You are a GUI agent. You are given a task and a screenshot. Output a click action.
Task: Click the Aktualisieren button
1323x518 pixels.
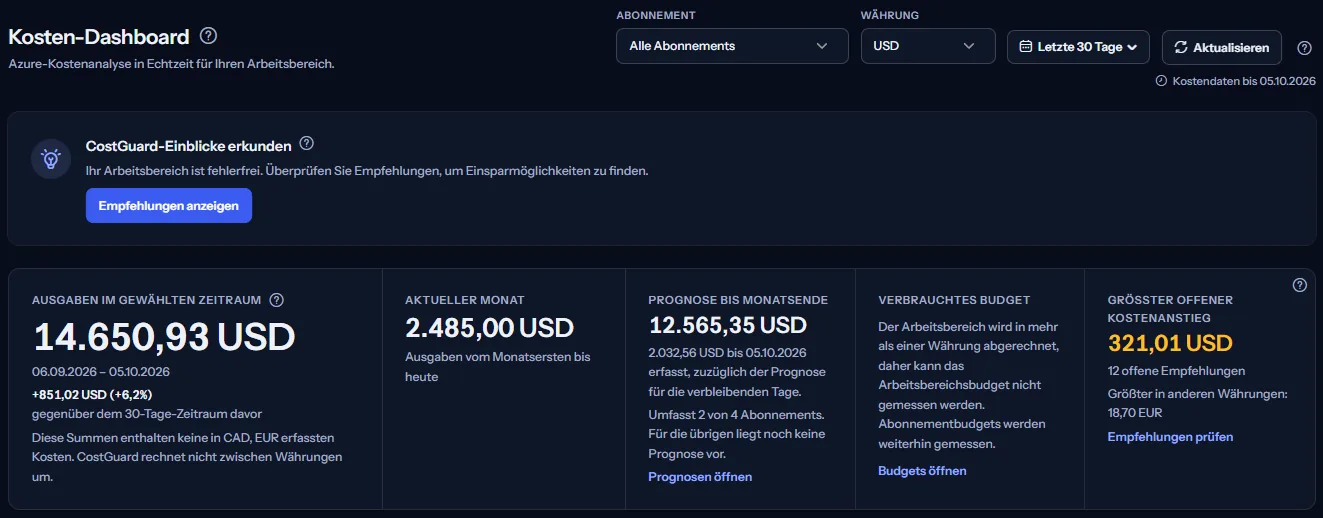pyautogui.click(x=1222, y=47)
